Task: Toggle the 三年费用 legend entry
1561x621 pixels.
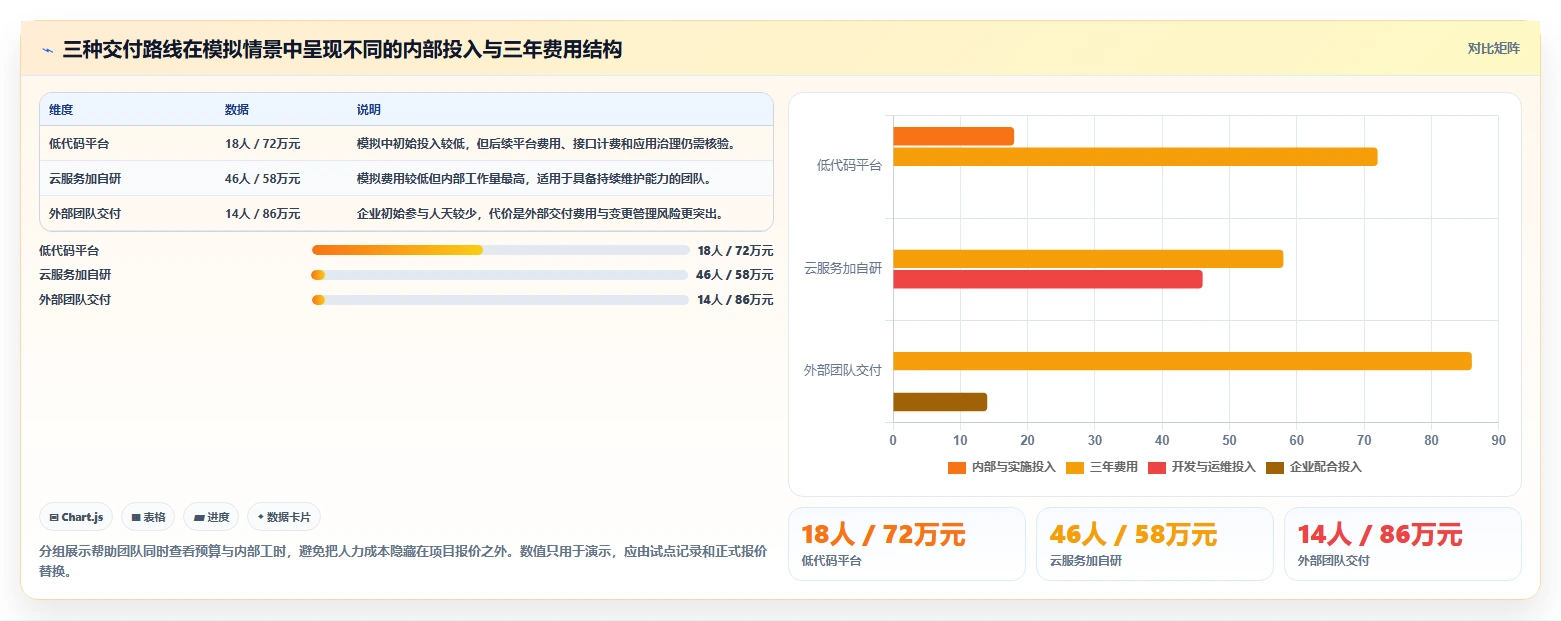Action: pyautogui.click(x=1102, y=467)
